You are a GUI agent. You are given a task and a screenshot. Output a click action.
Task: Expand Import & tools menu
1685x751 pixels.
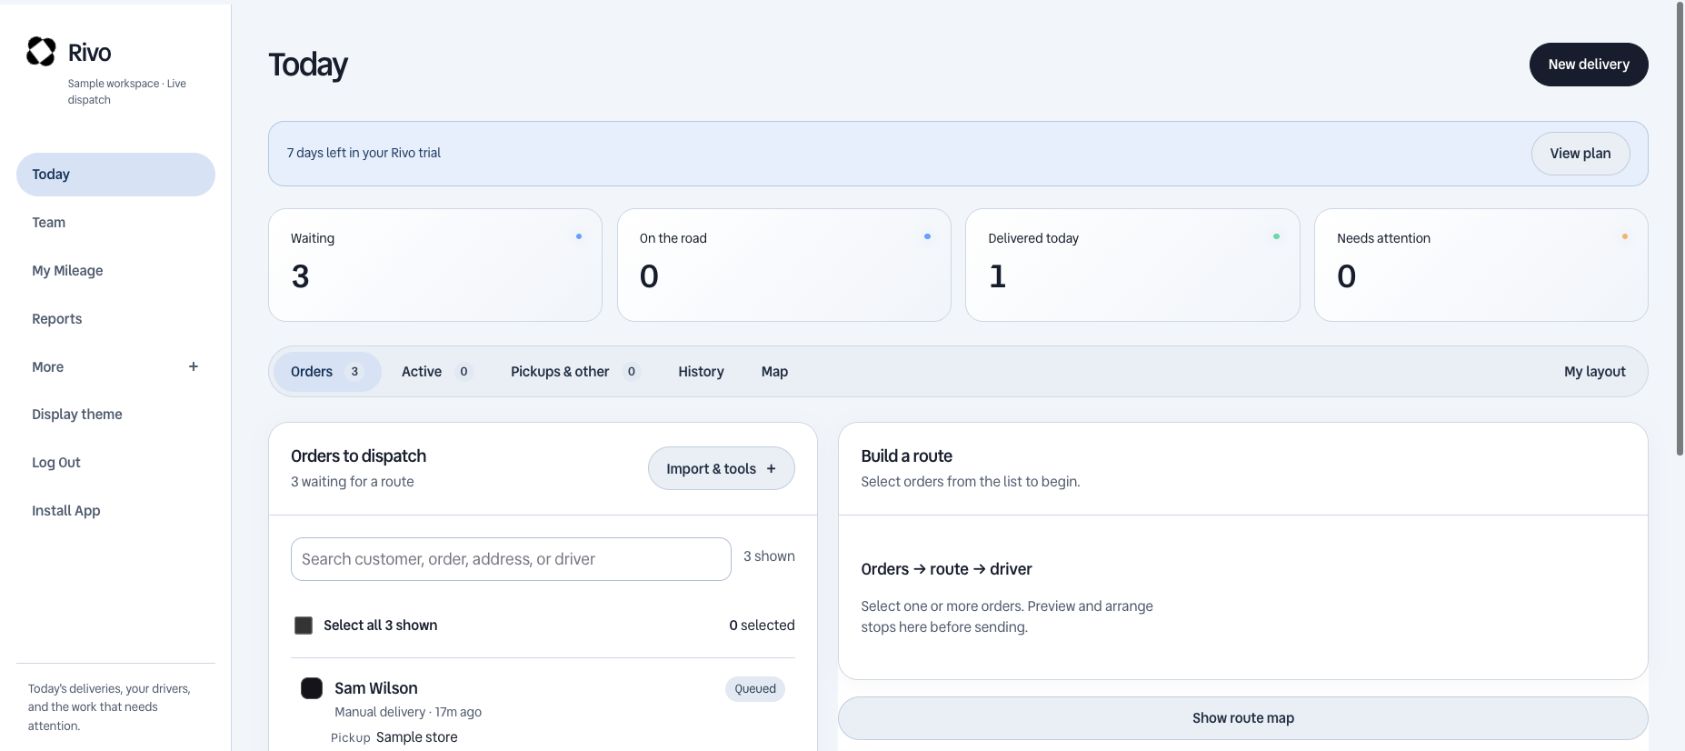click(721, 468)
